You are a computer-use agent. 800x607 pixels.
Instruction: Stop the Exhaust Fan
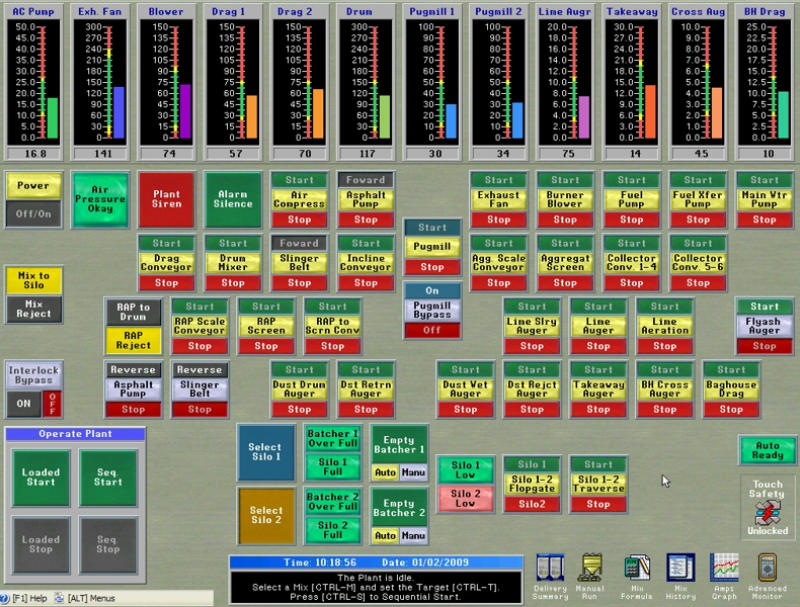click(x=498, y=219)
